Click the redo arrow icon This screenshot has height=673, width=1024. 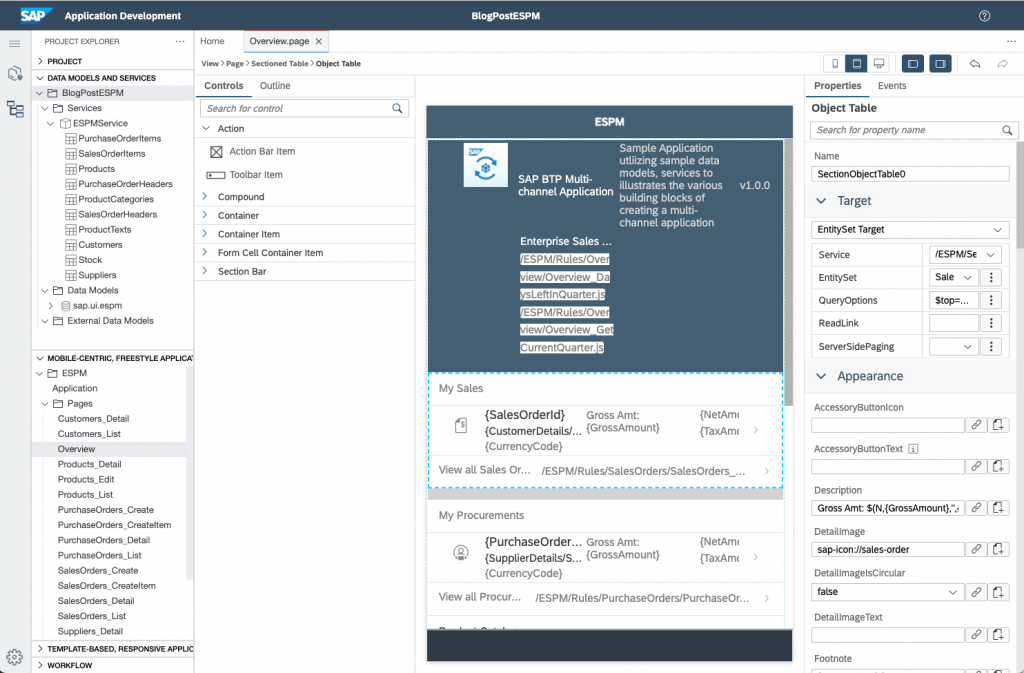[x=1002, y=63]
